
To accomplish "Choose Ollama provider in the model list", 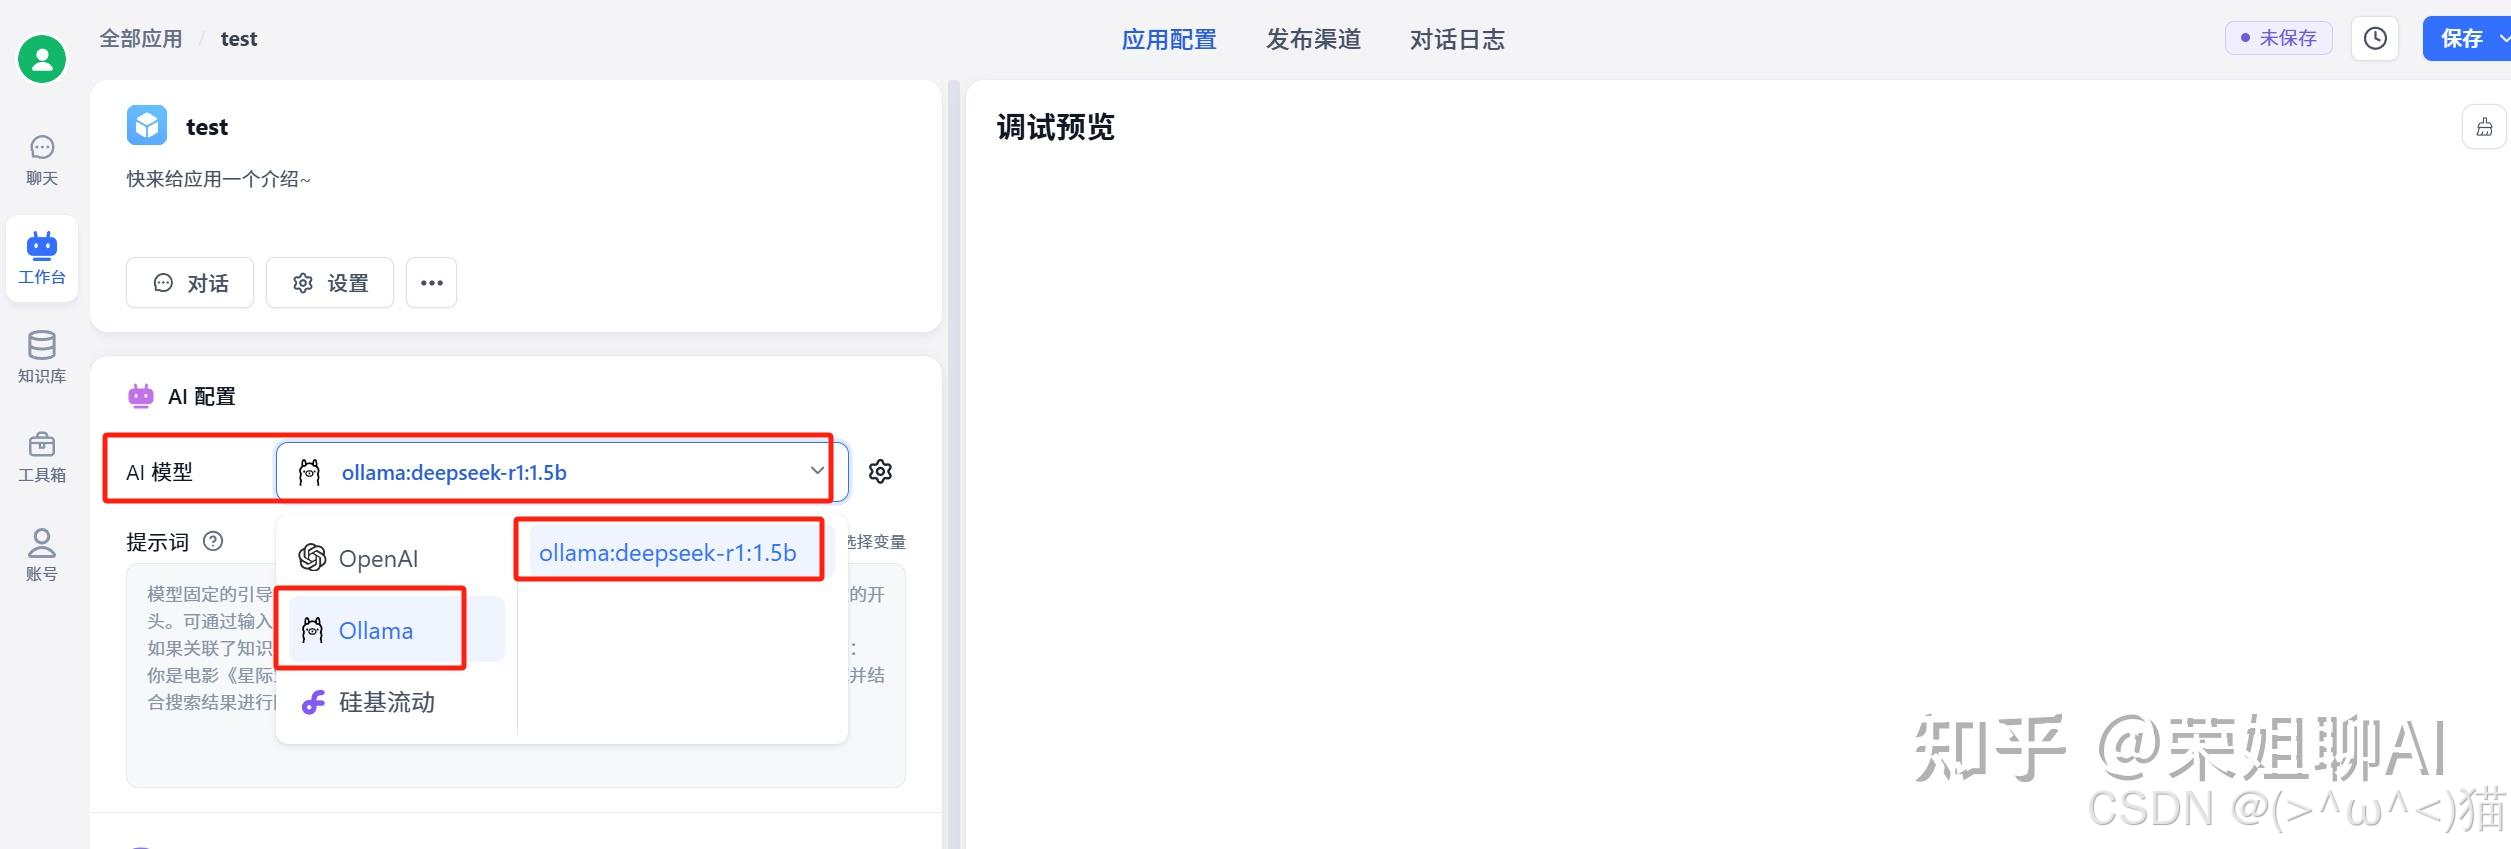I will click(x=397, y=630).
